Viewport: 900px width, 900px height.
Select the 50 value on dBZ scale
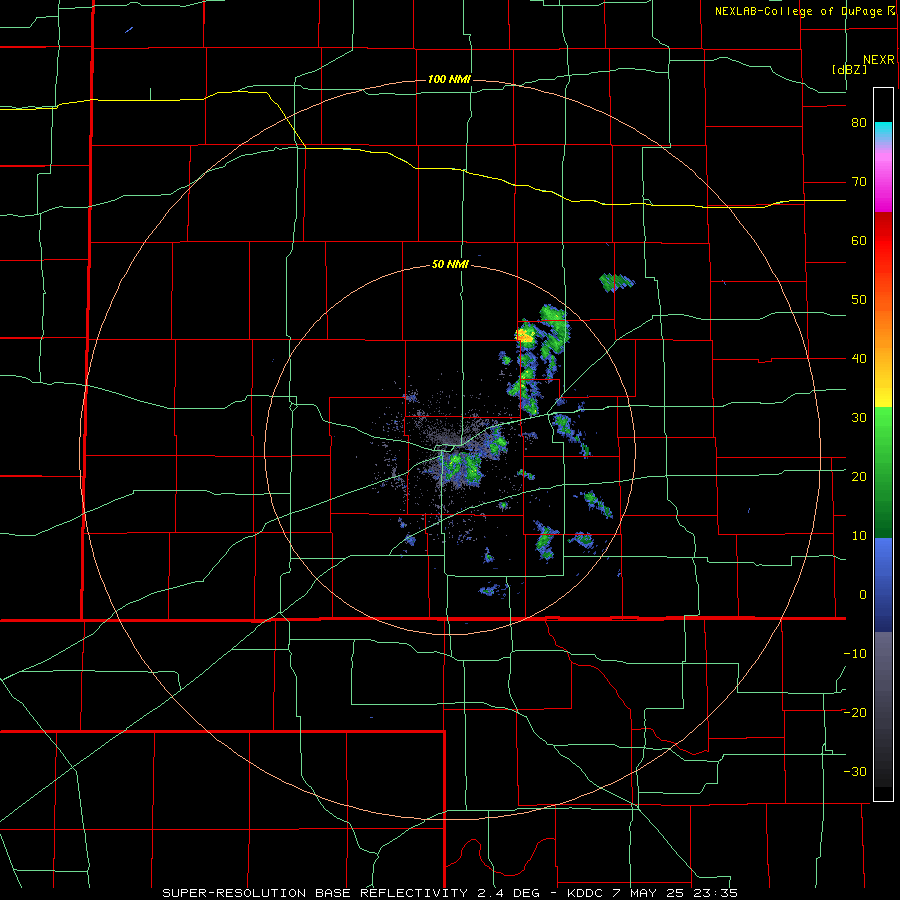pos(859,300)
